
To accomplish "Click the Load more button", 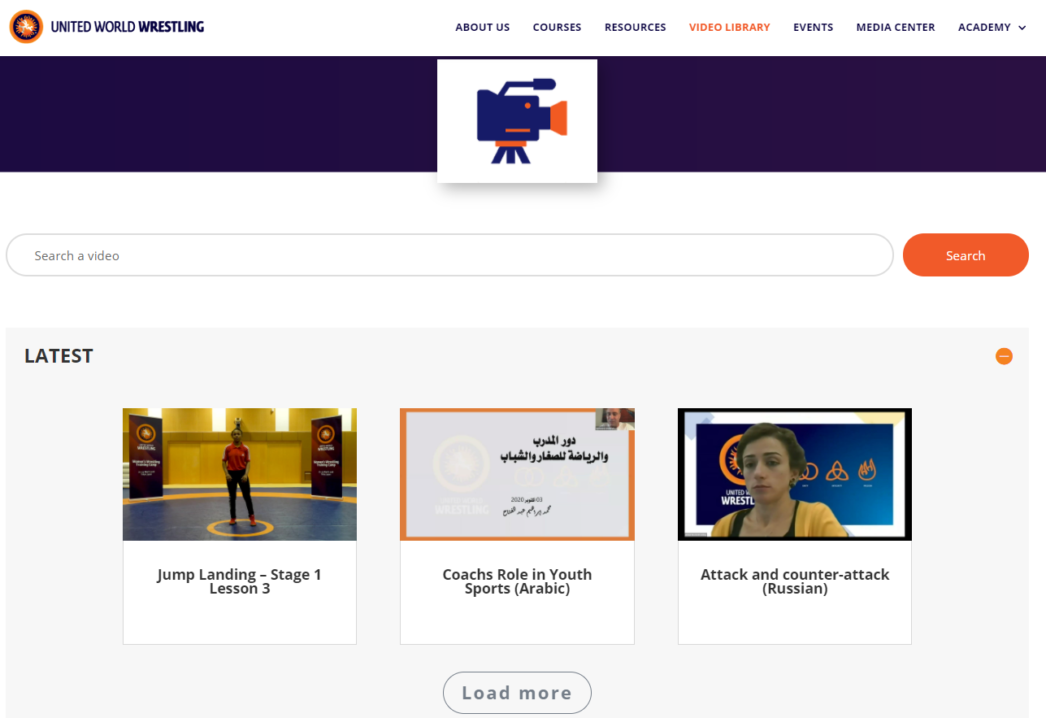I will (x=517, y=693).
